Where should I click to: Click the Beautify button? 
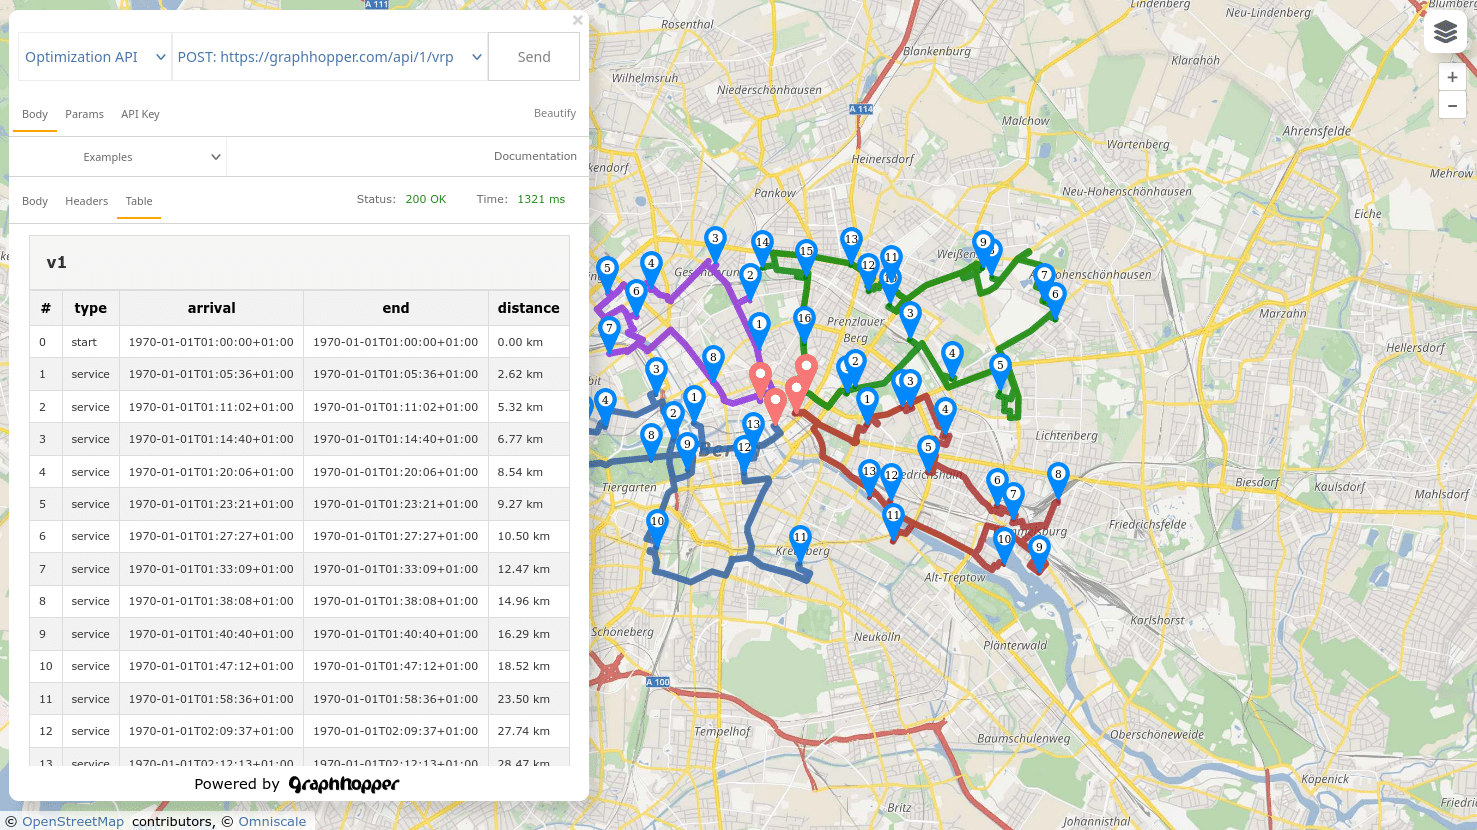(554, 113)
